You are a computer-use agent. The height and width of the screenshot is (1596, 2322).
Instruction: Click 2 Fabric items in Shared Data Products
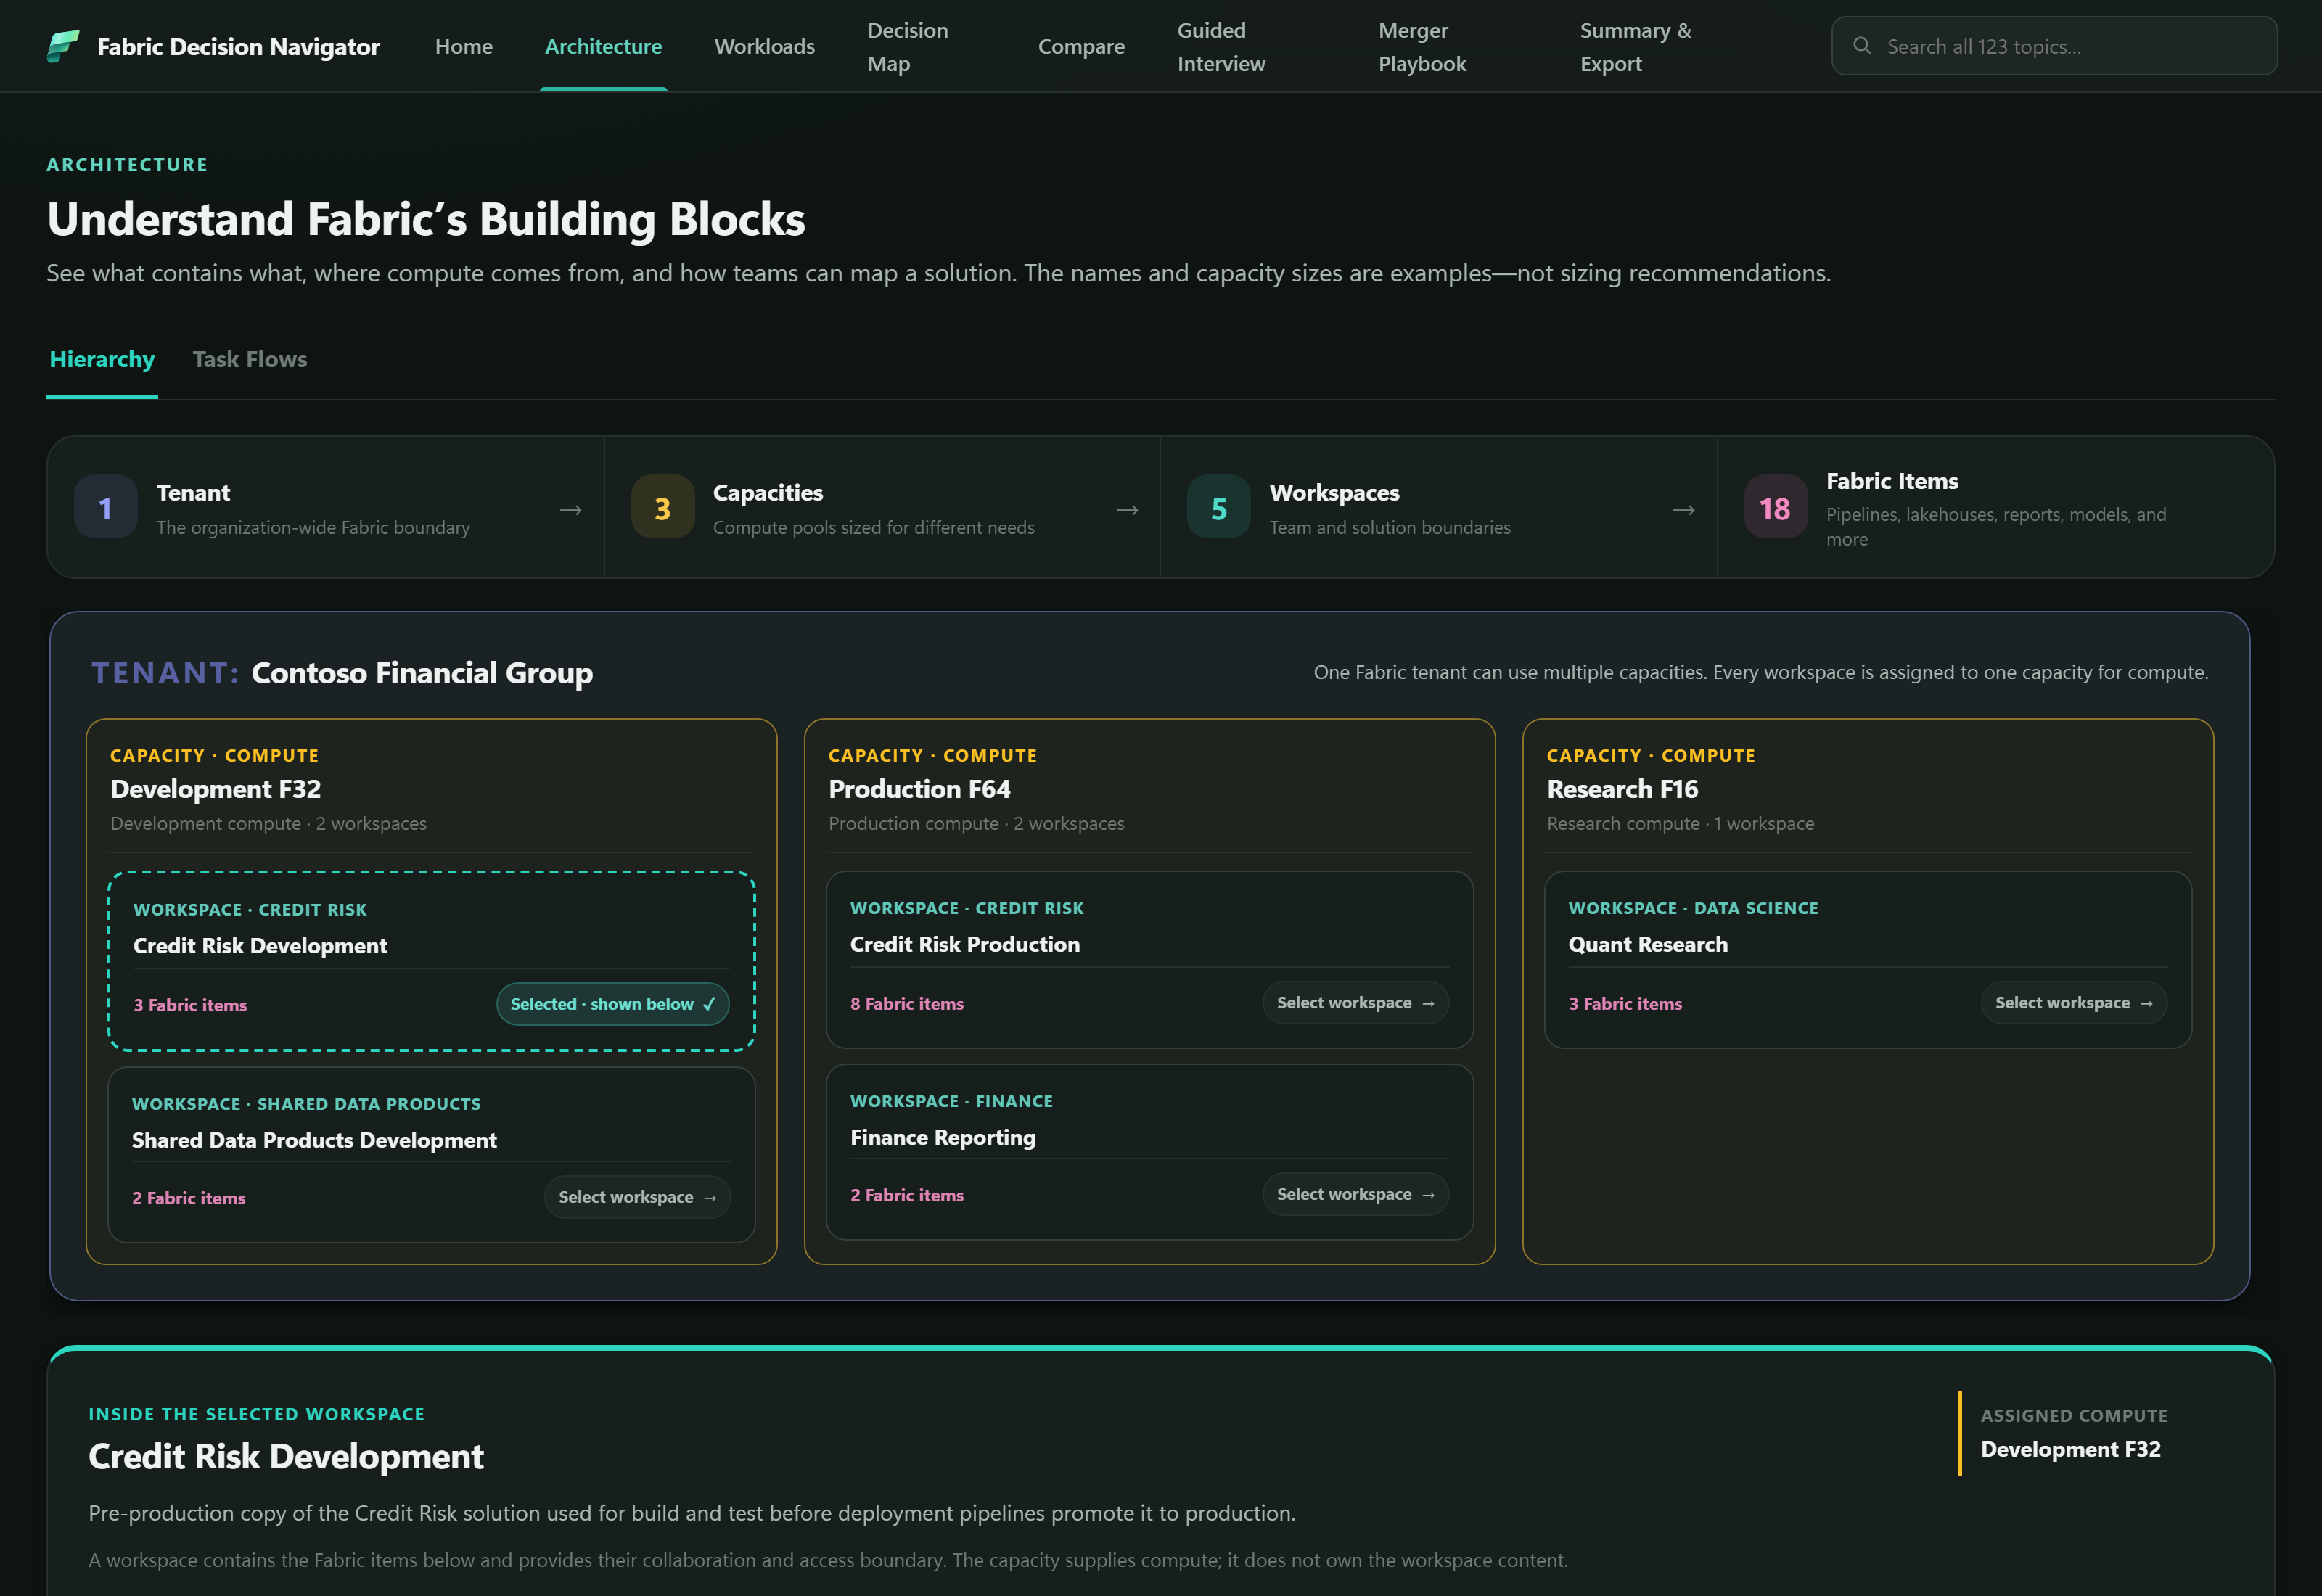tap(189, 1198)
